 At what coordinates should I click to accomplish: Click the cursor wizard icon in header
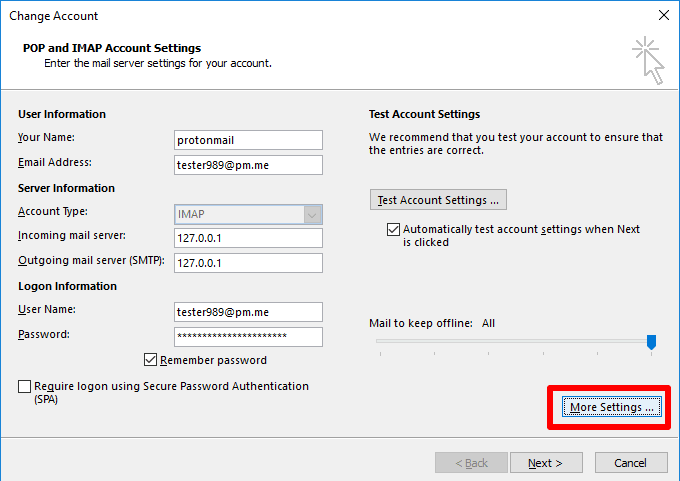tap(648, 60)
